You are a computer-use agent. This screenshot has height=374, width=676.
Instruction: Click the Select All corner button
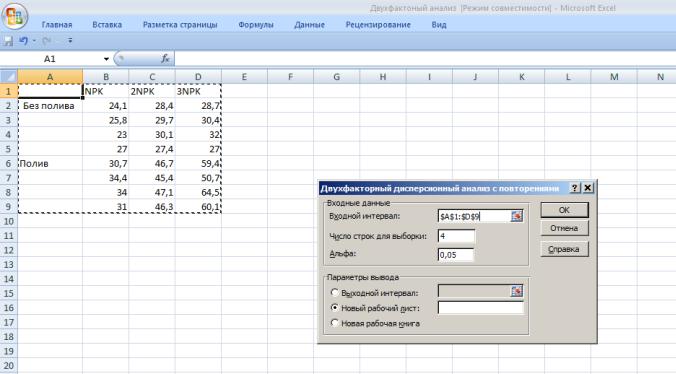9,77
